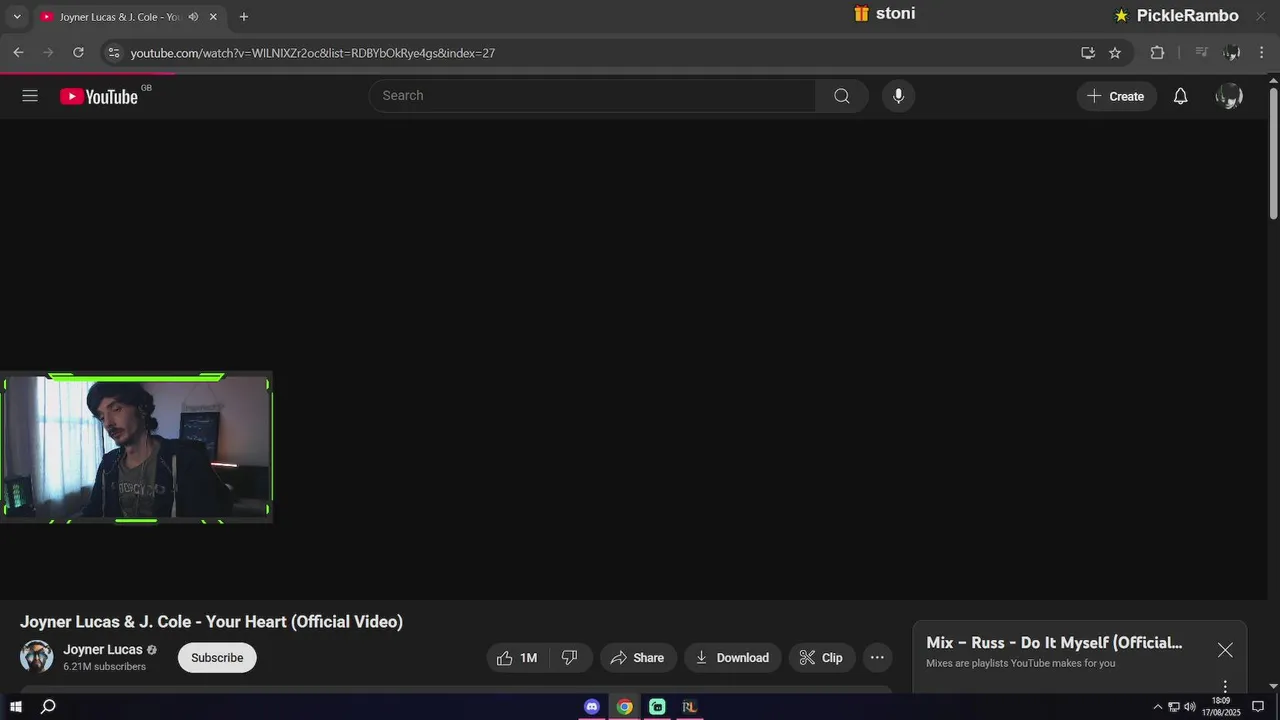Dislike the video with thumbs-down

(570, 658)
